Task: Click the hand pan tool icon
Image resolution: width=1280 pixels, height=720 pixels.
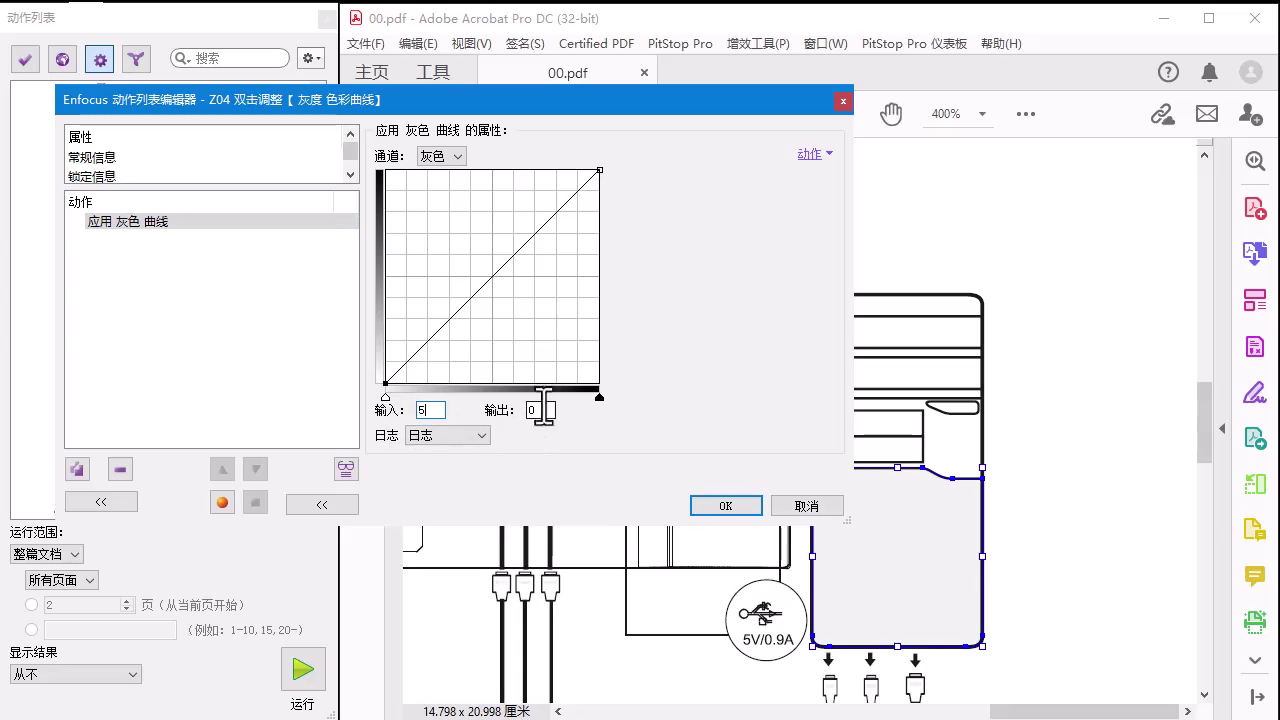Action: tap(891, 114)
